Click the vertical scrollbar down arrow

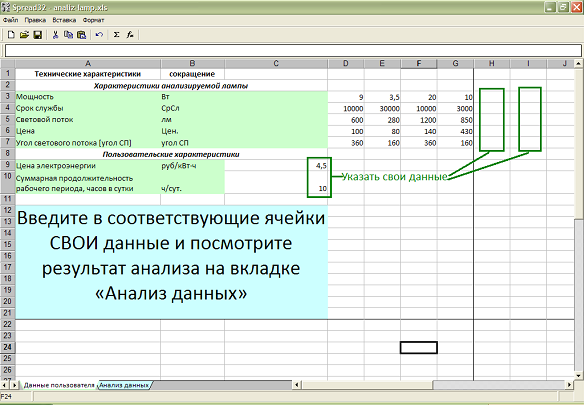[x=579, y=376]
